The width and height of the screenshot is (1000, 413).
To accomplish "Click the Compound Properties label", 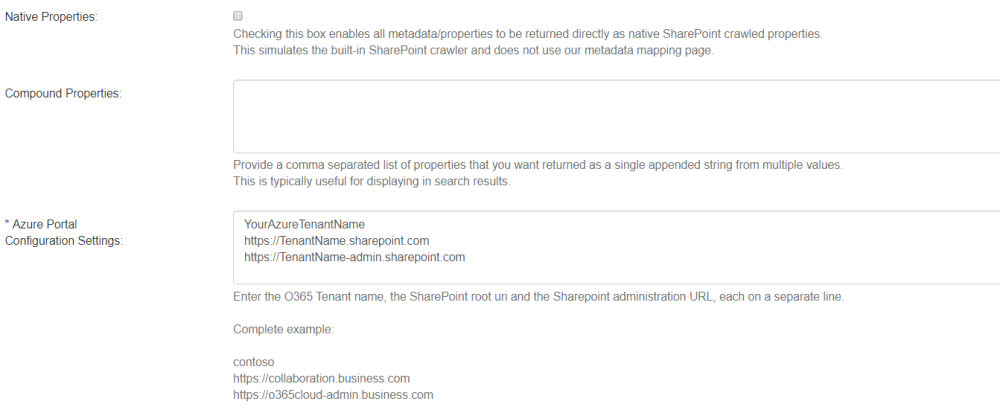I will point(63,93).
